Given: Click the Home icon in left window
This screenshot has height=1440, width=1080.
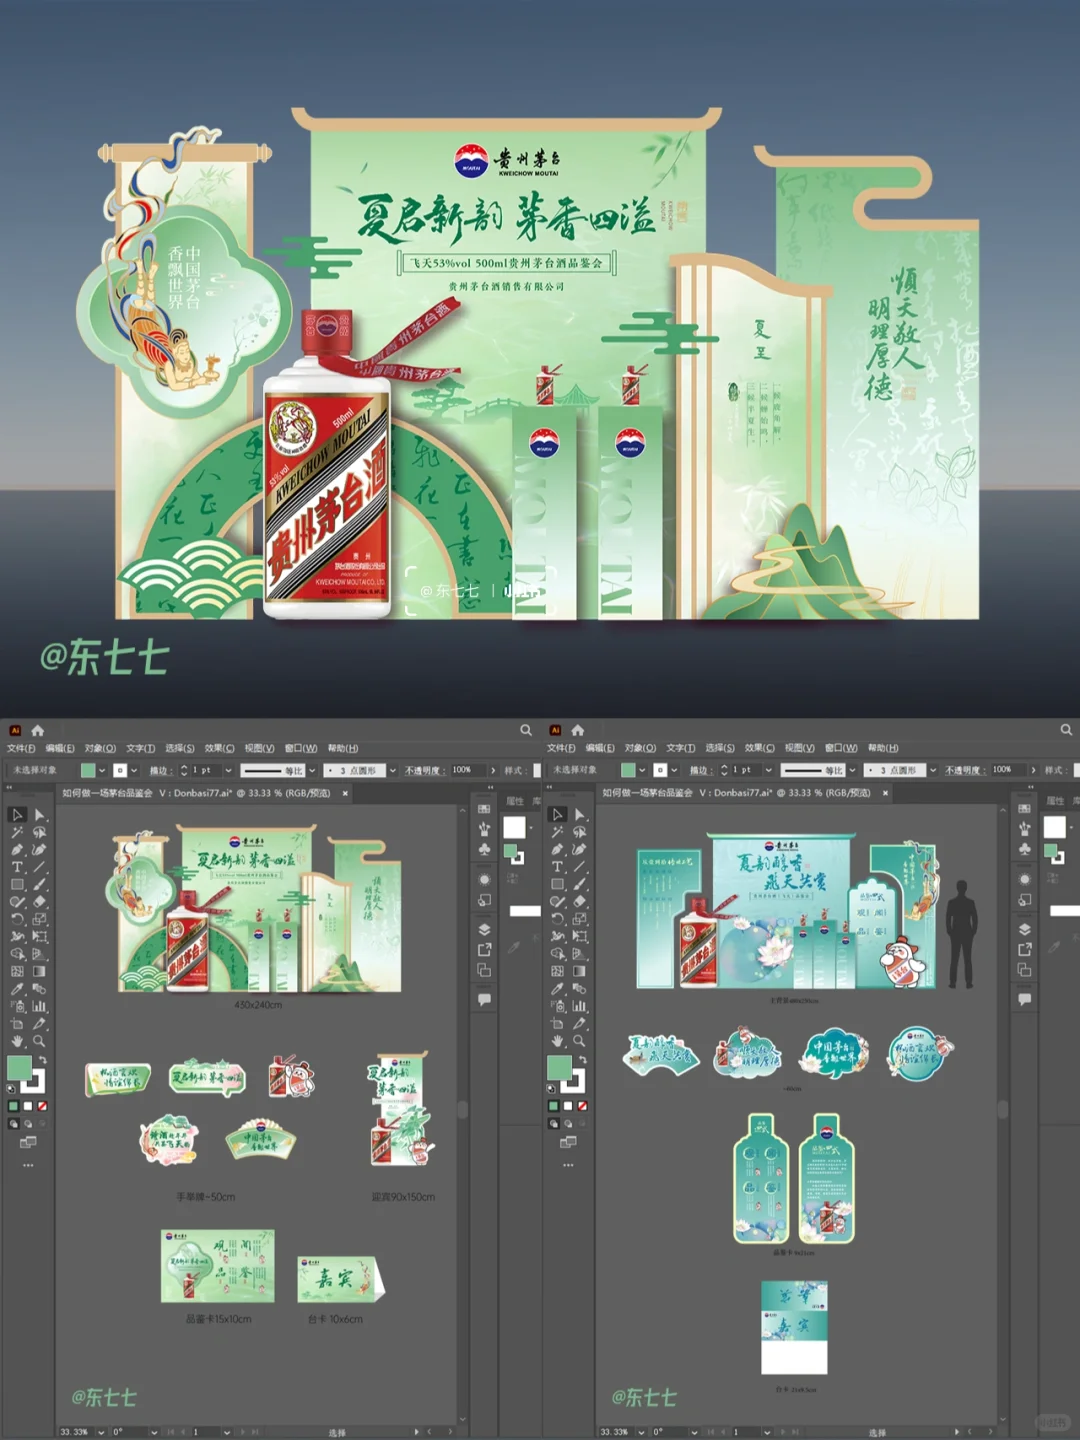Looking at the screenshot, I should [x=38, y=730].
